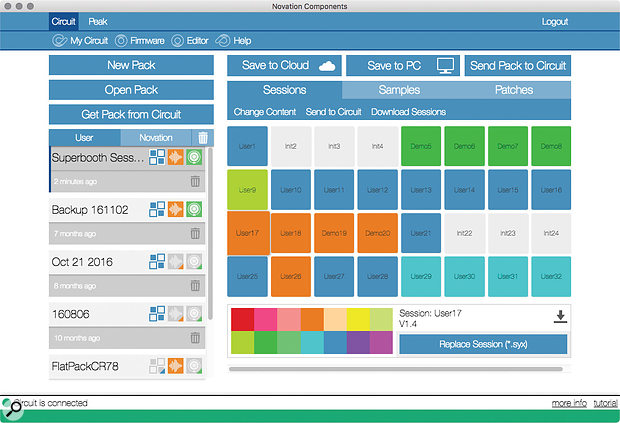
Task: Select the Demo5 session slot
Action: click(421, 146)
